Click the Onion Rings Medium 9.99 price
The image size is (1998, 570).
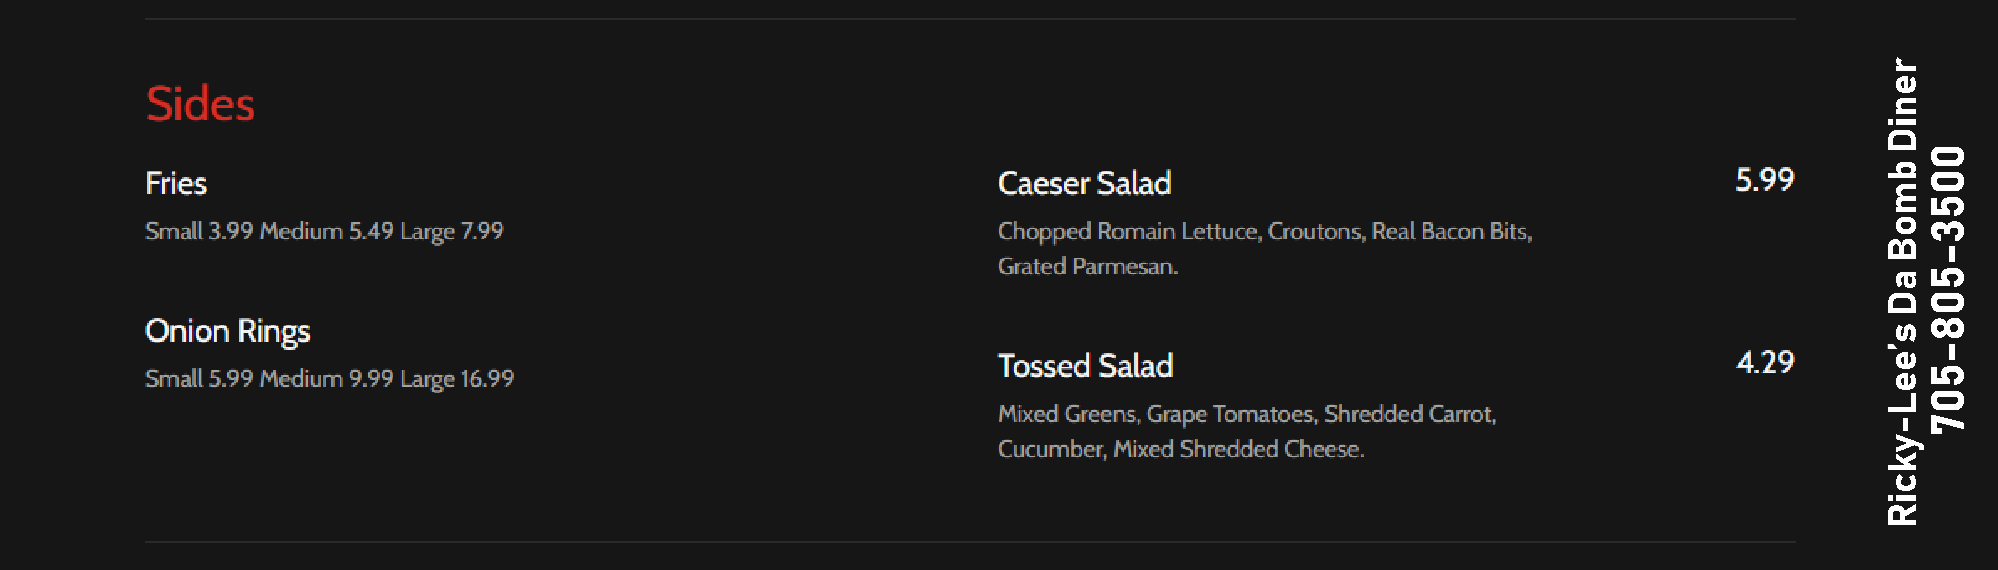click(326, 379)
